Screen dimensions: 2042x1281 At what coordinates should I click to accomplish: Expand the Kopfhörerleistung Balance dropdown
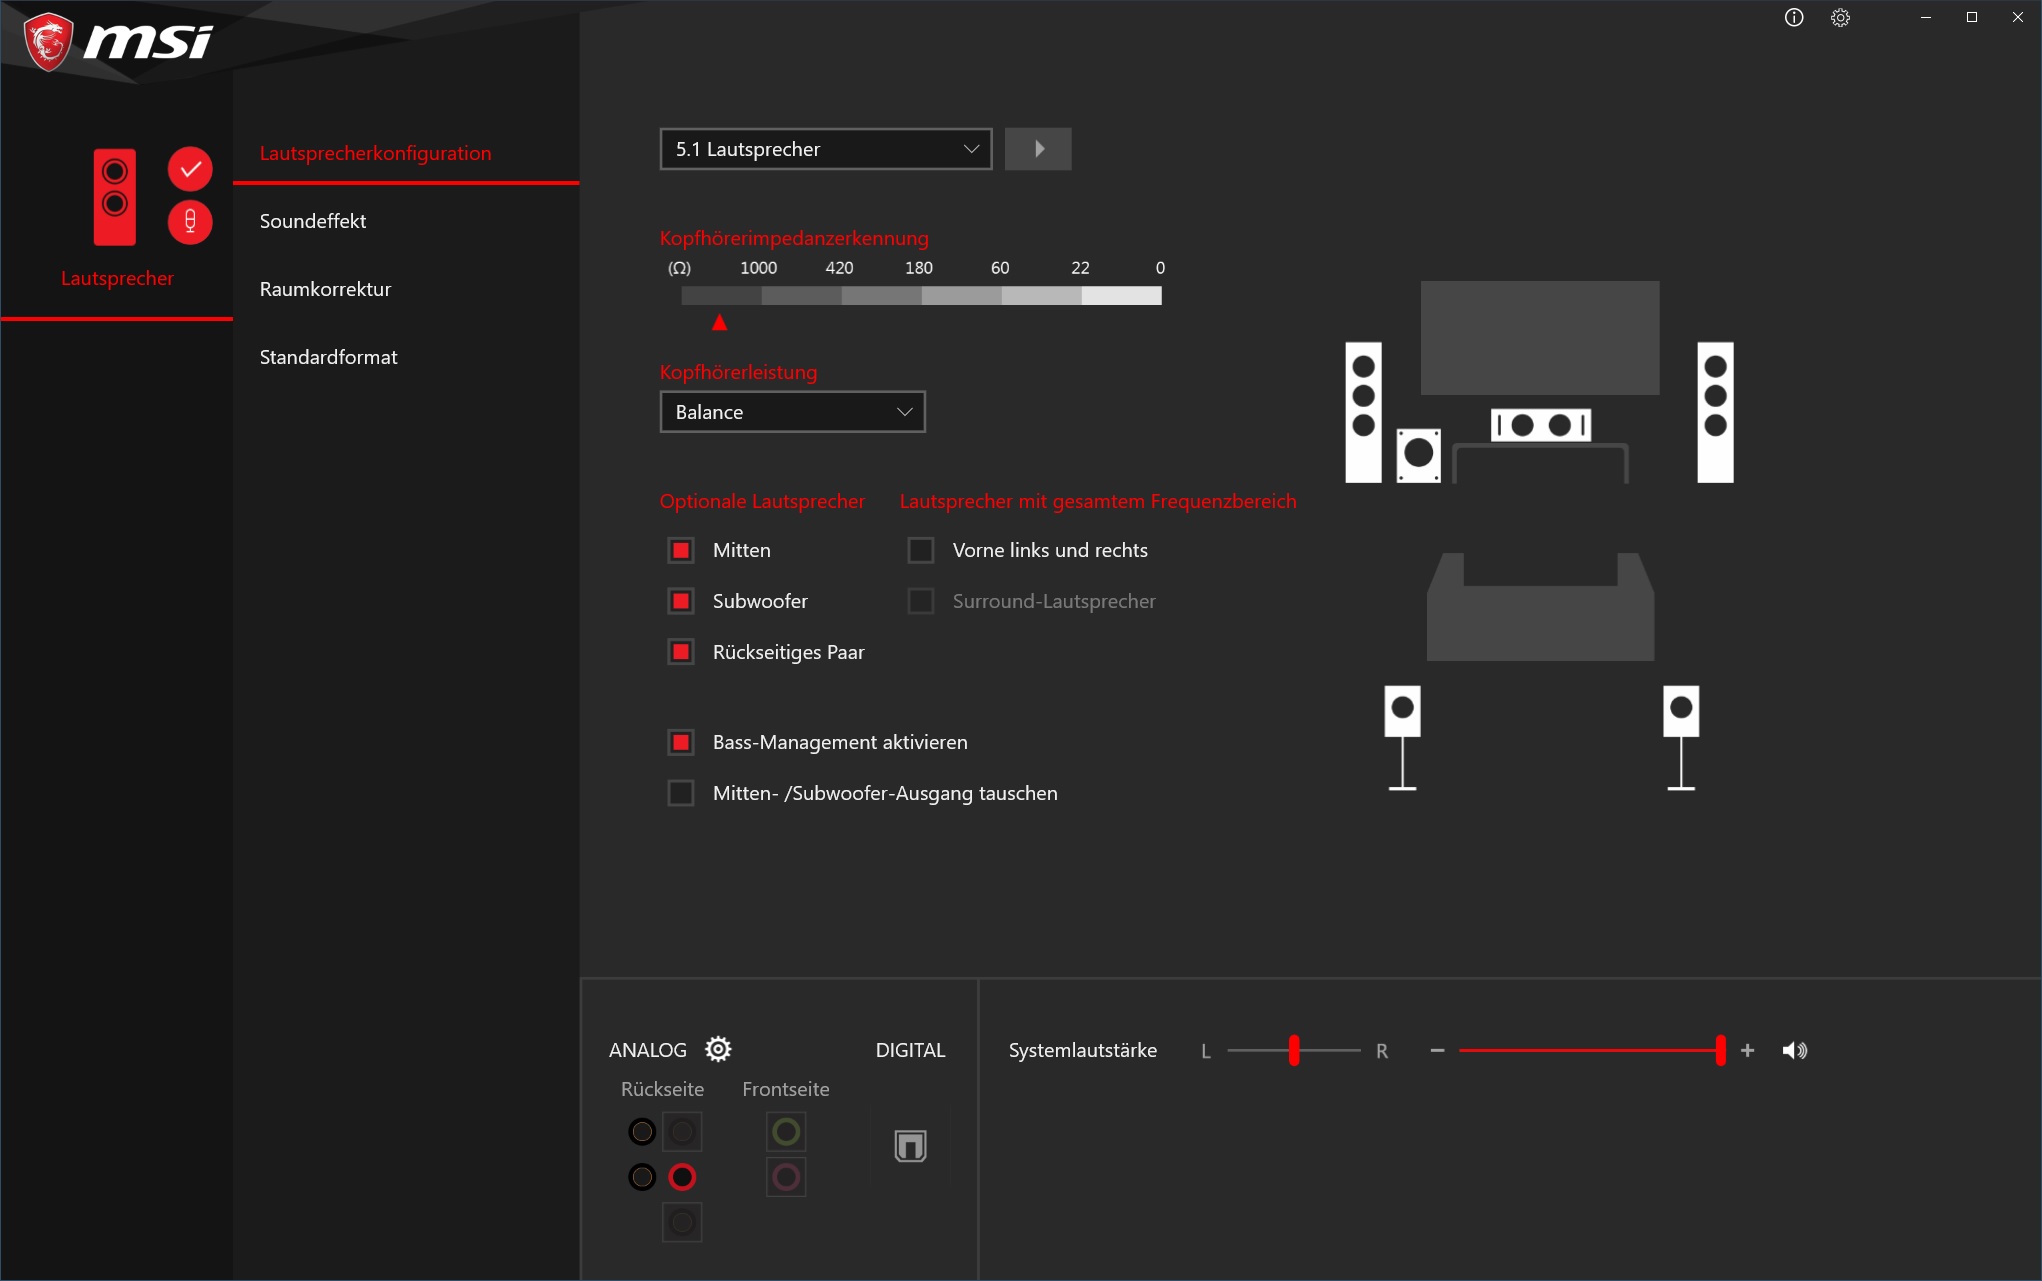pos(792,412)
